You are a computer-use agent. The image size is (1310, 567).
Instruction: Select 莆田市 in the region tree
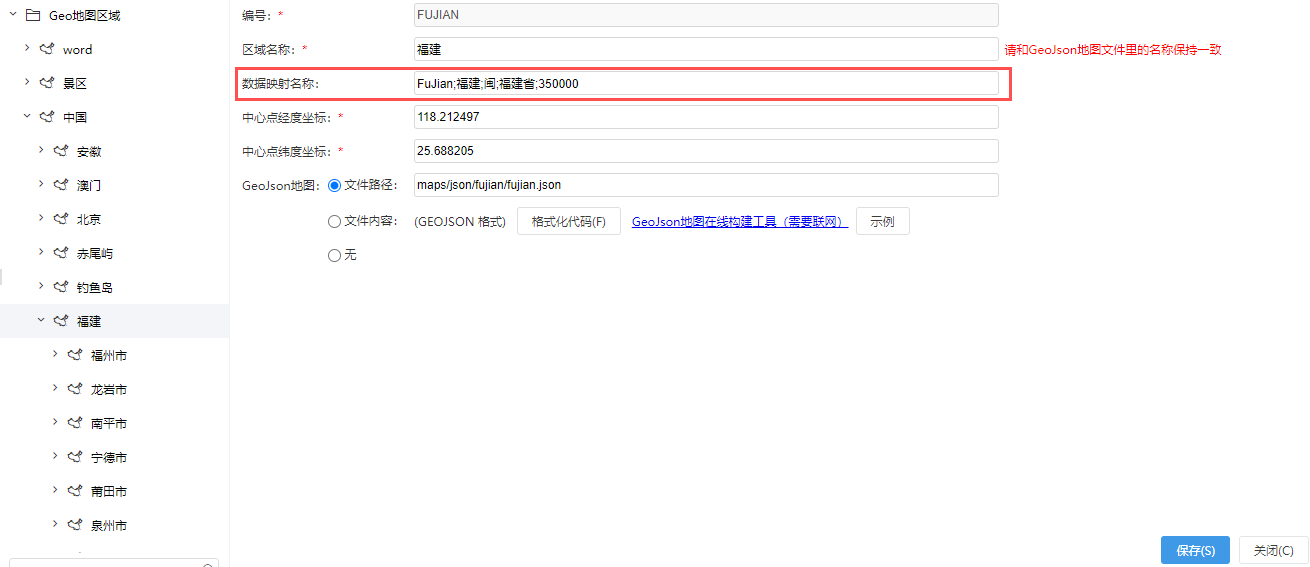pyautogui.click(x=109, y=491)
